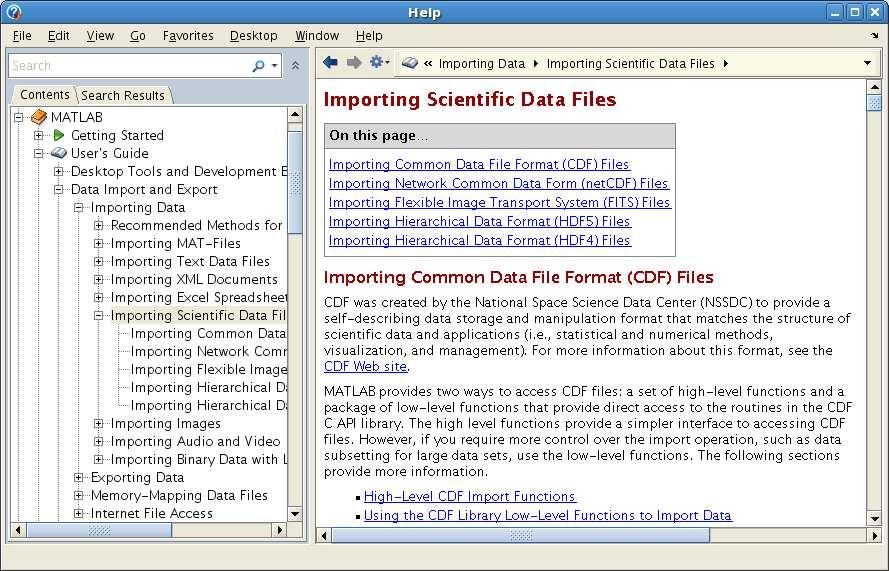The height and width of the screenshot is (571, 889).
Task: Click the back navigation arrow
Action: [330, 62]
